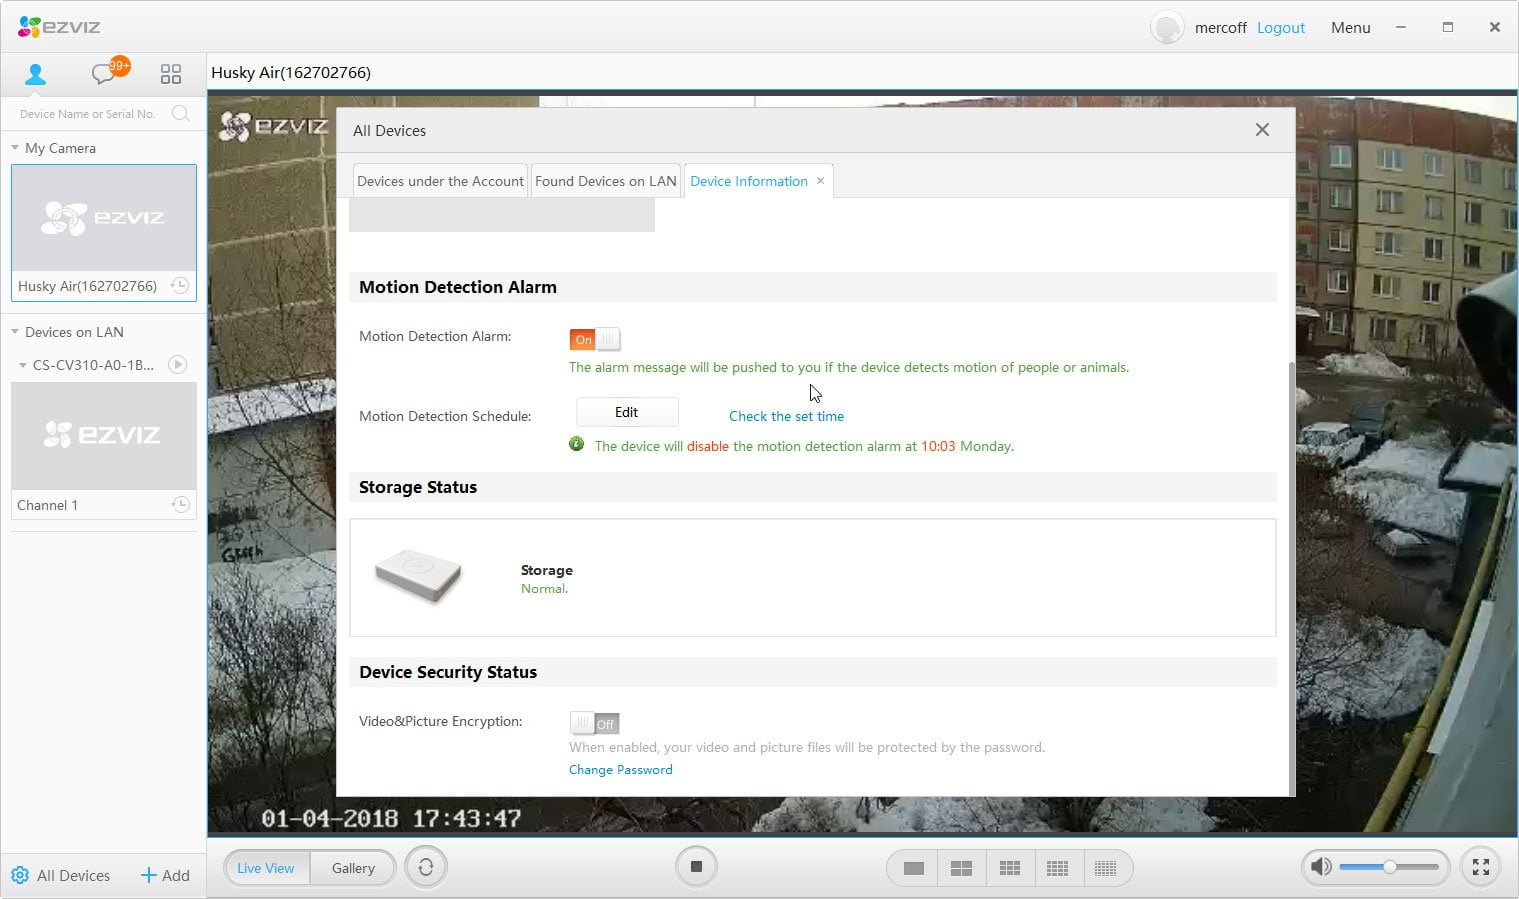
Task: Open playback history icon for Husky Air
Action: (x=180, y=286)
